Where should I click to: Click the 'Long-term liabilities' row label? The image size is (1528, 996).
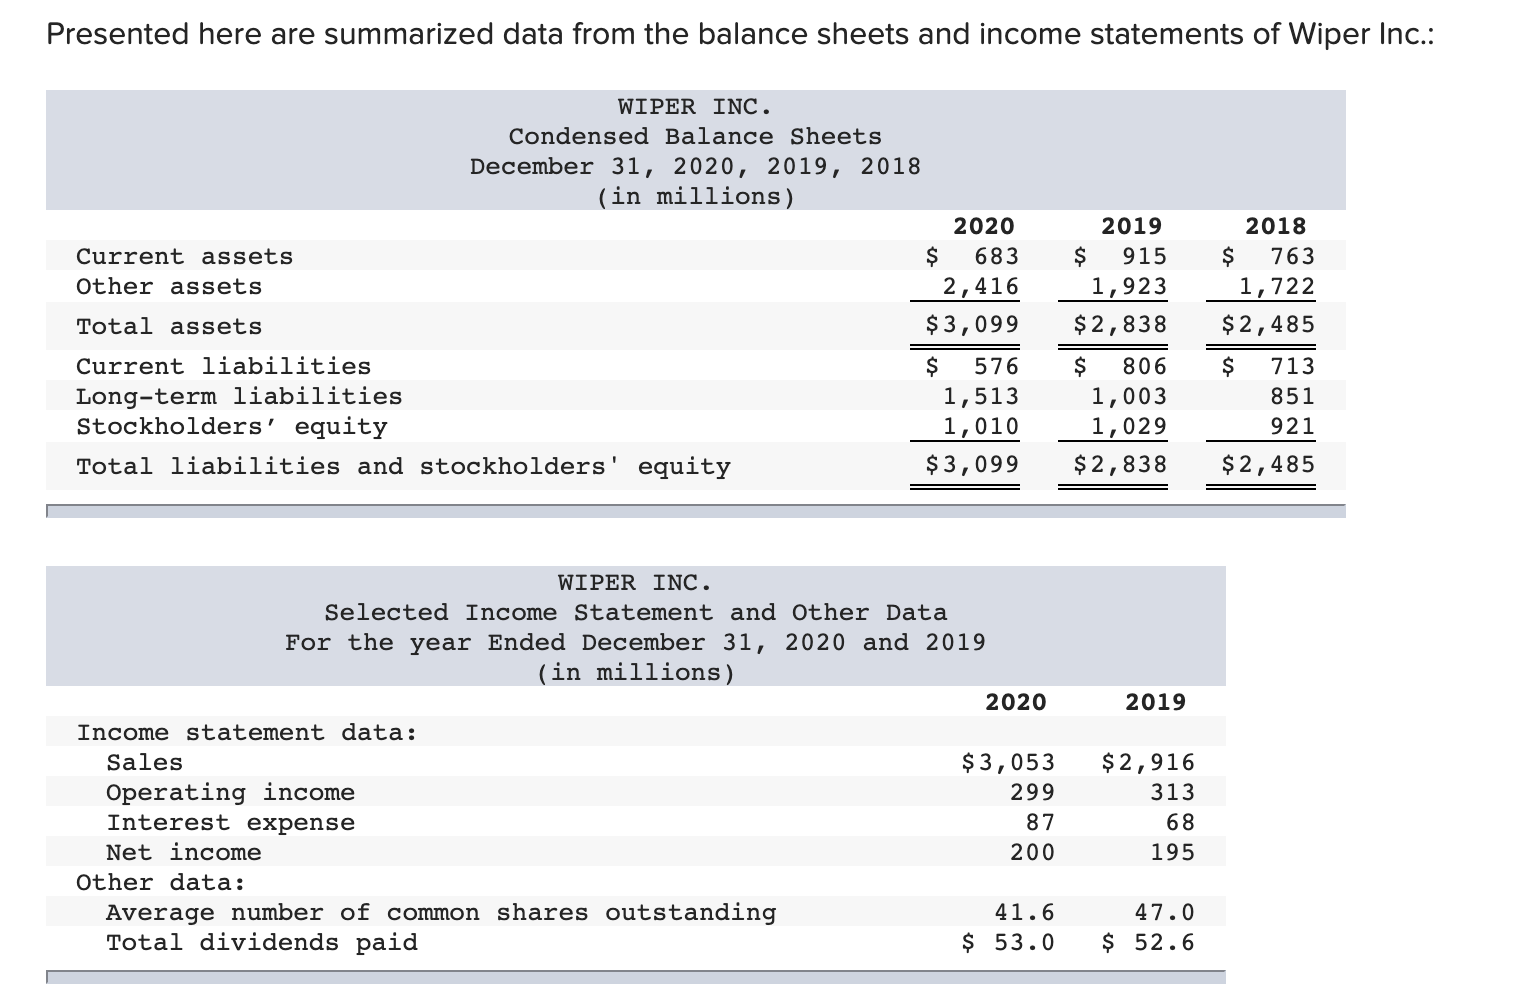240,397
